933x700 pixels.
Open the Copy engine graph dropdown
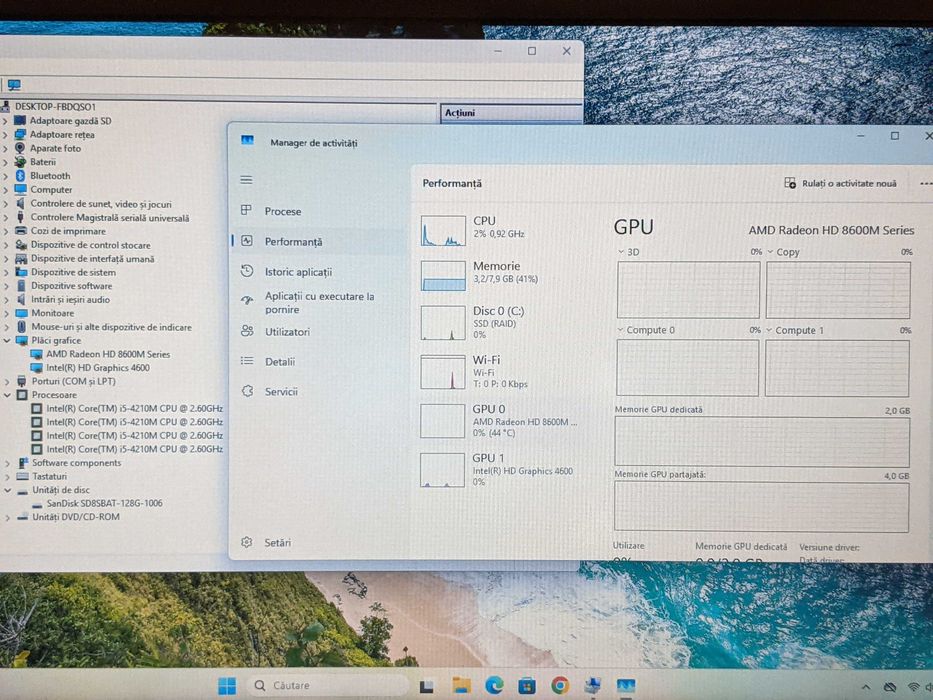[x=771, y=252]
